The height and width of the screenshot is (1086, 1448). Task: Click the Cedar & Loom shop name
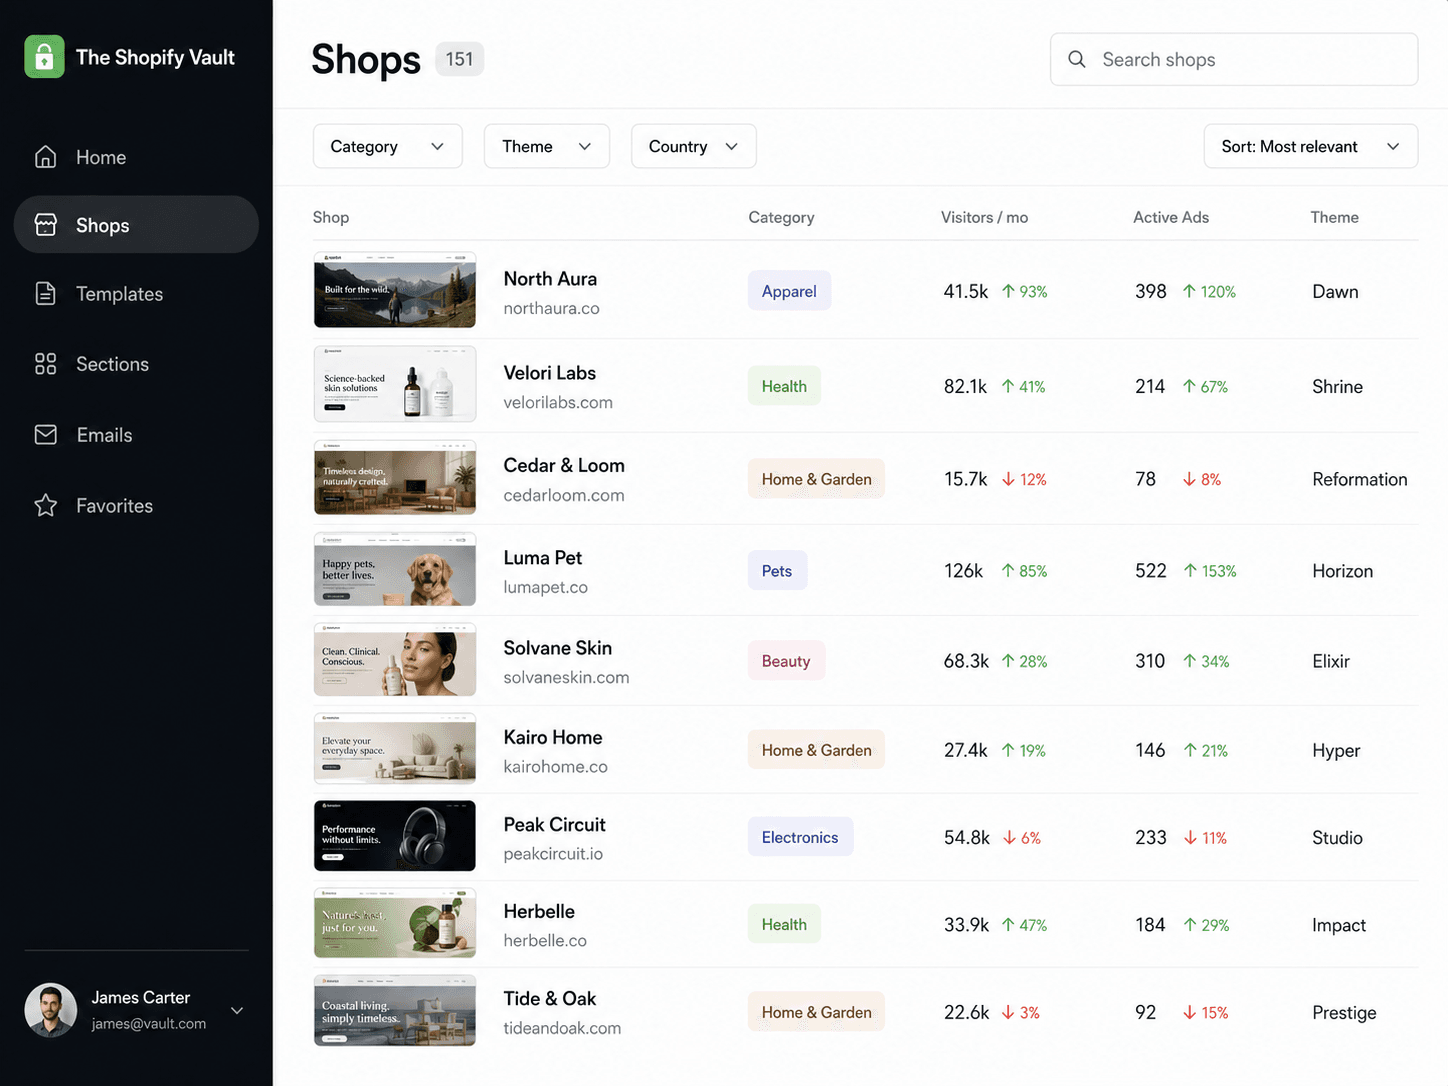(564, 465)
